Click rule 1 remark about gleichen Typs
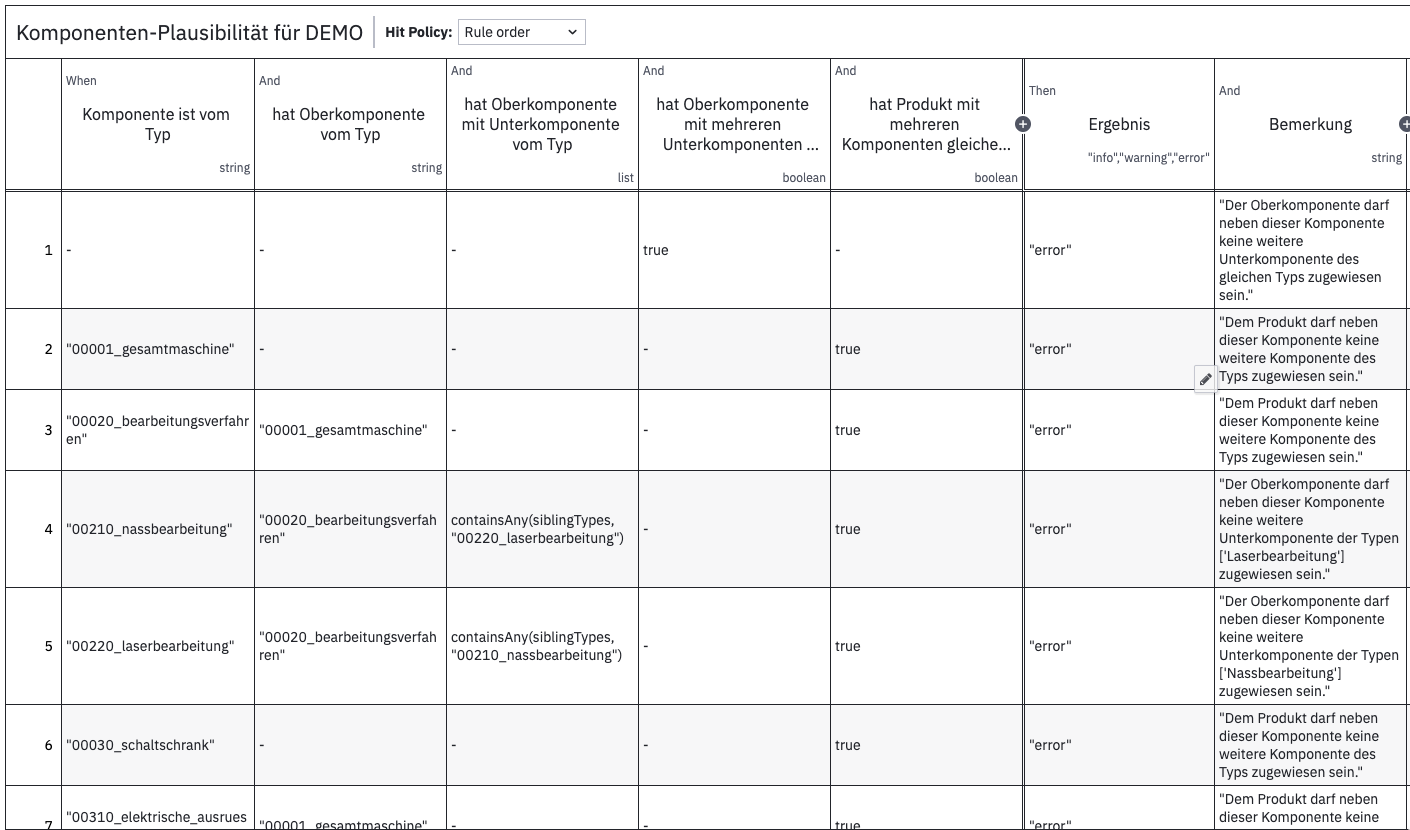 1310,250
